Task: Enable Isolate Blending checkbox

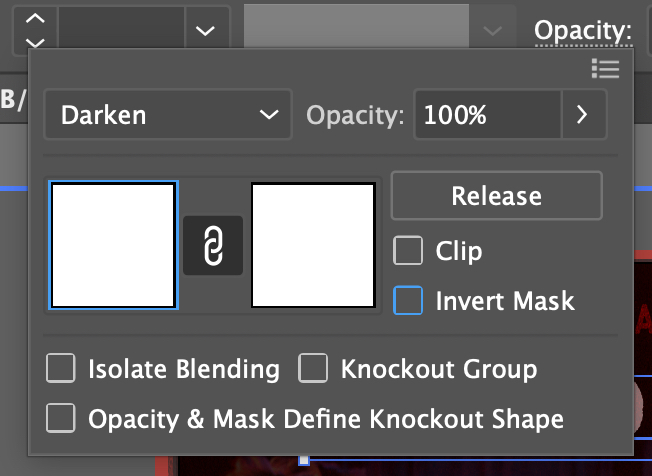Action: click(x=61, y=369)
